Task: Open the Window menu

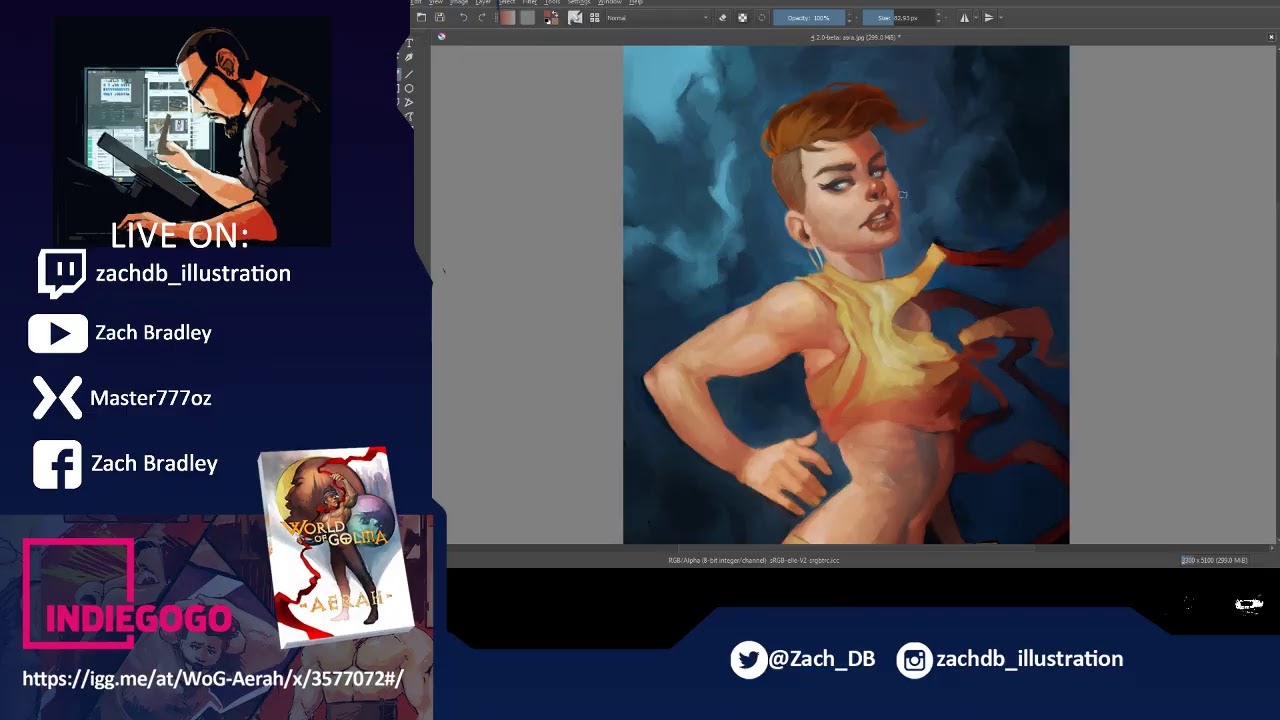Action: [609, 2]
